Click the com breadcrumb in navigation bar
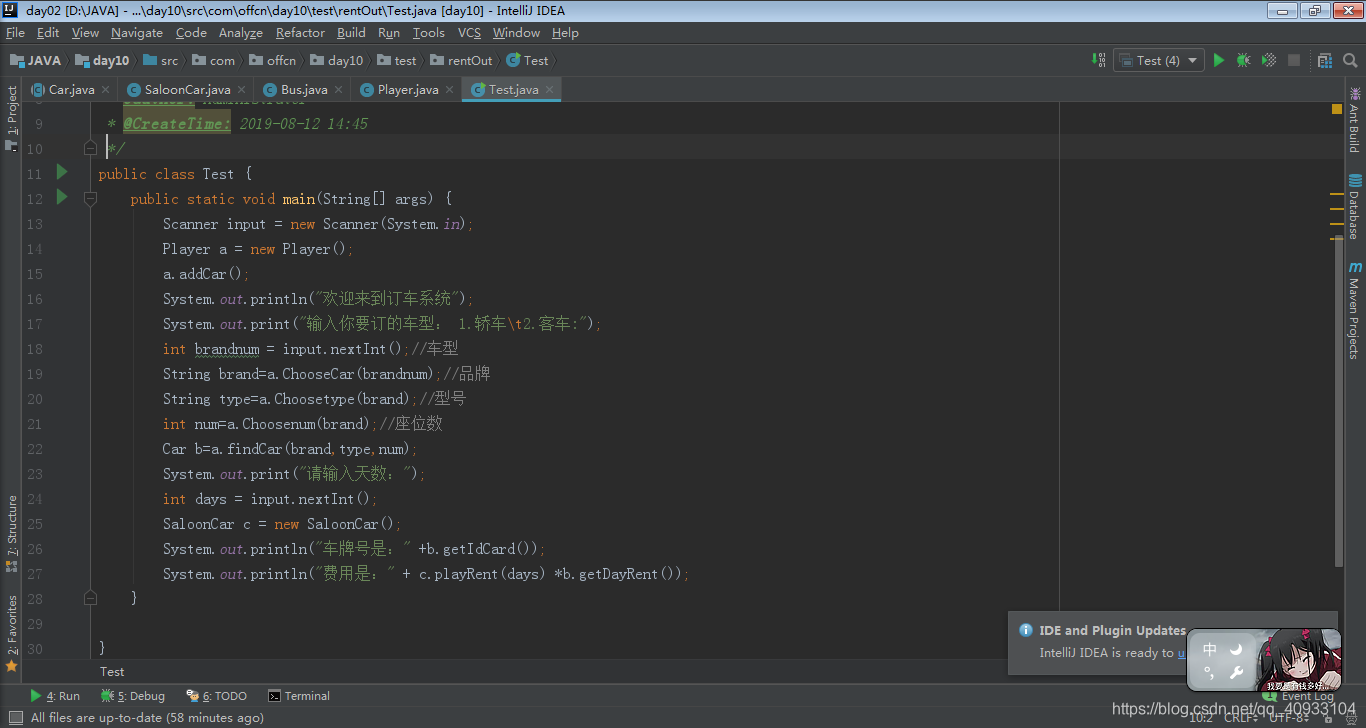The height and width of the screenshot is (728, 1366). coord(214,60)
